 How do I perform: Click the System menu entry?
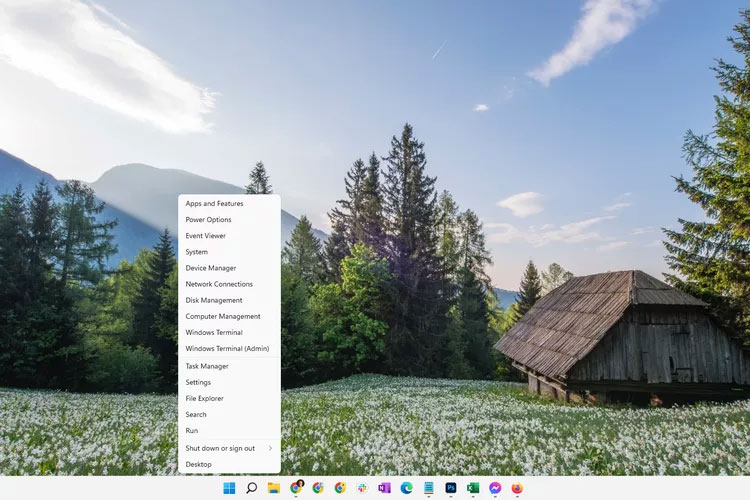(x=229, y=252)
